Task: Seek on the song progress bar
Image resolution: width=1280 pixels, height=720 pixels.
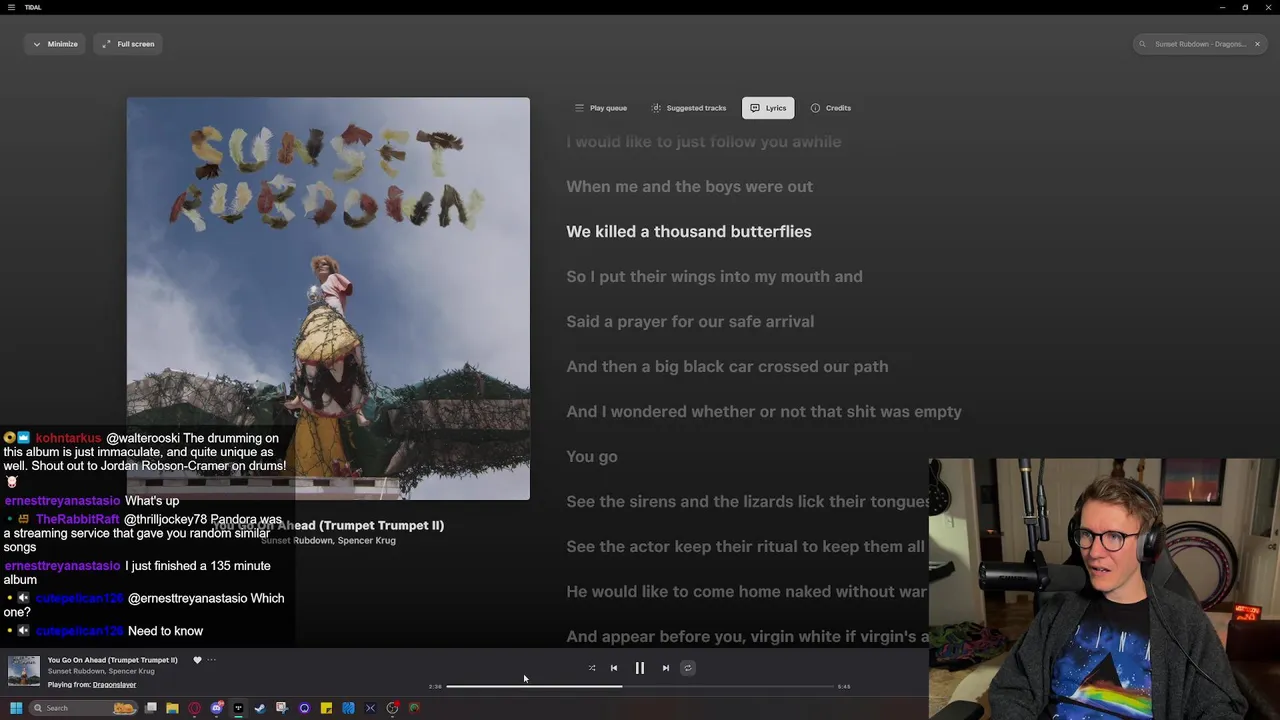Action: coord(640,687)
